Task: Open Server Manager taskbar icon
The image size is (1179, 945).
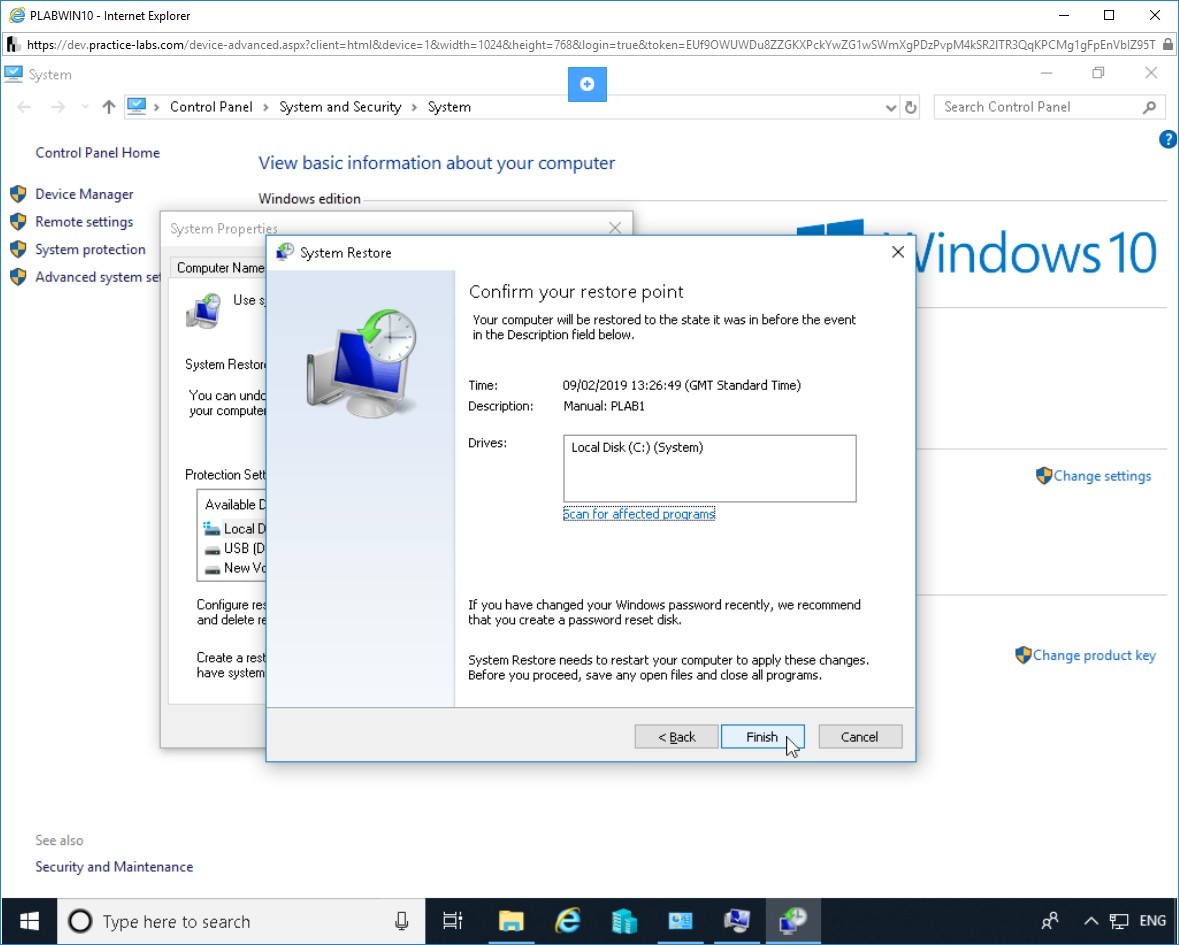Action: click(624, 921)
